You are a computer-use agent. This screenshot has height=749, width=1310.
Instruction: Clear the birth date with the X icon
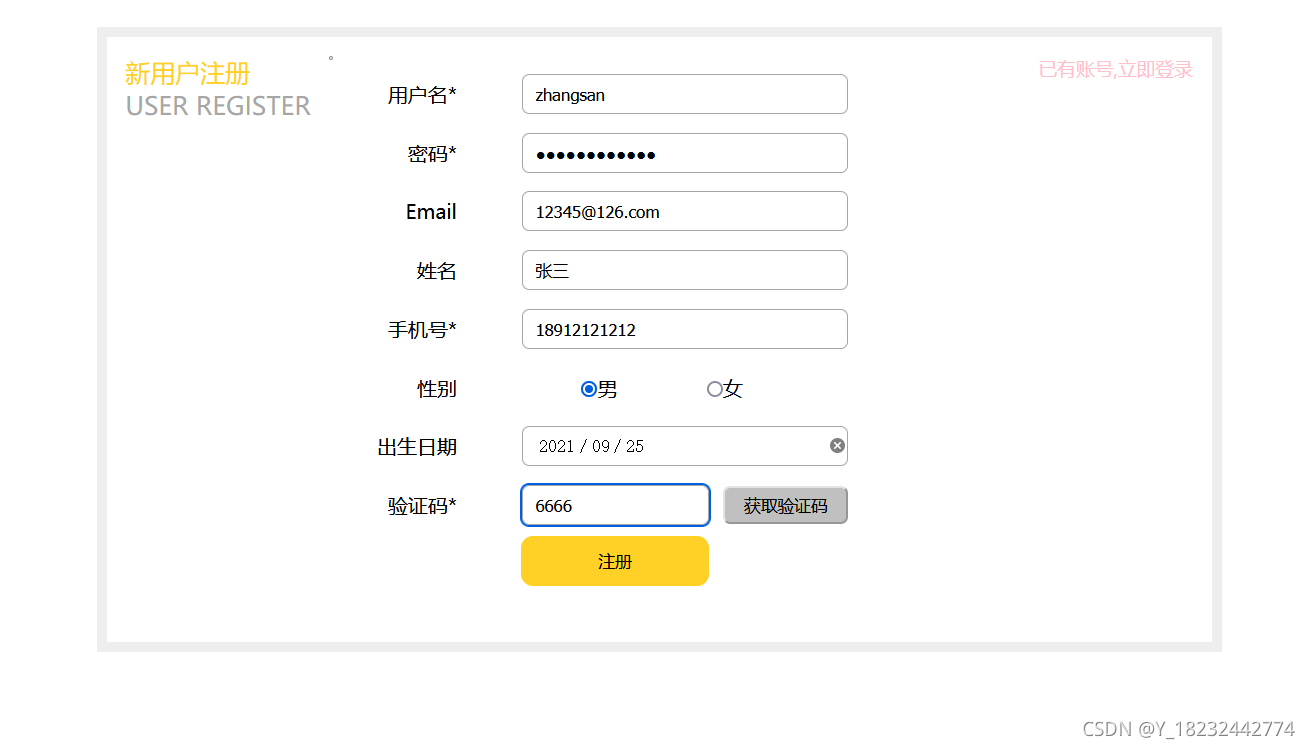point(838,446)
